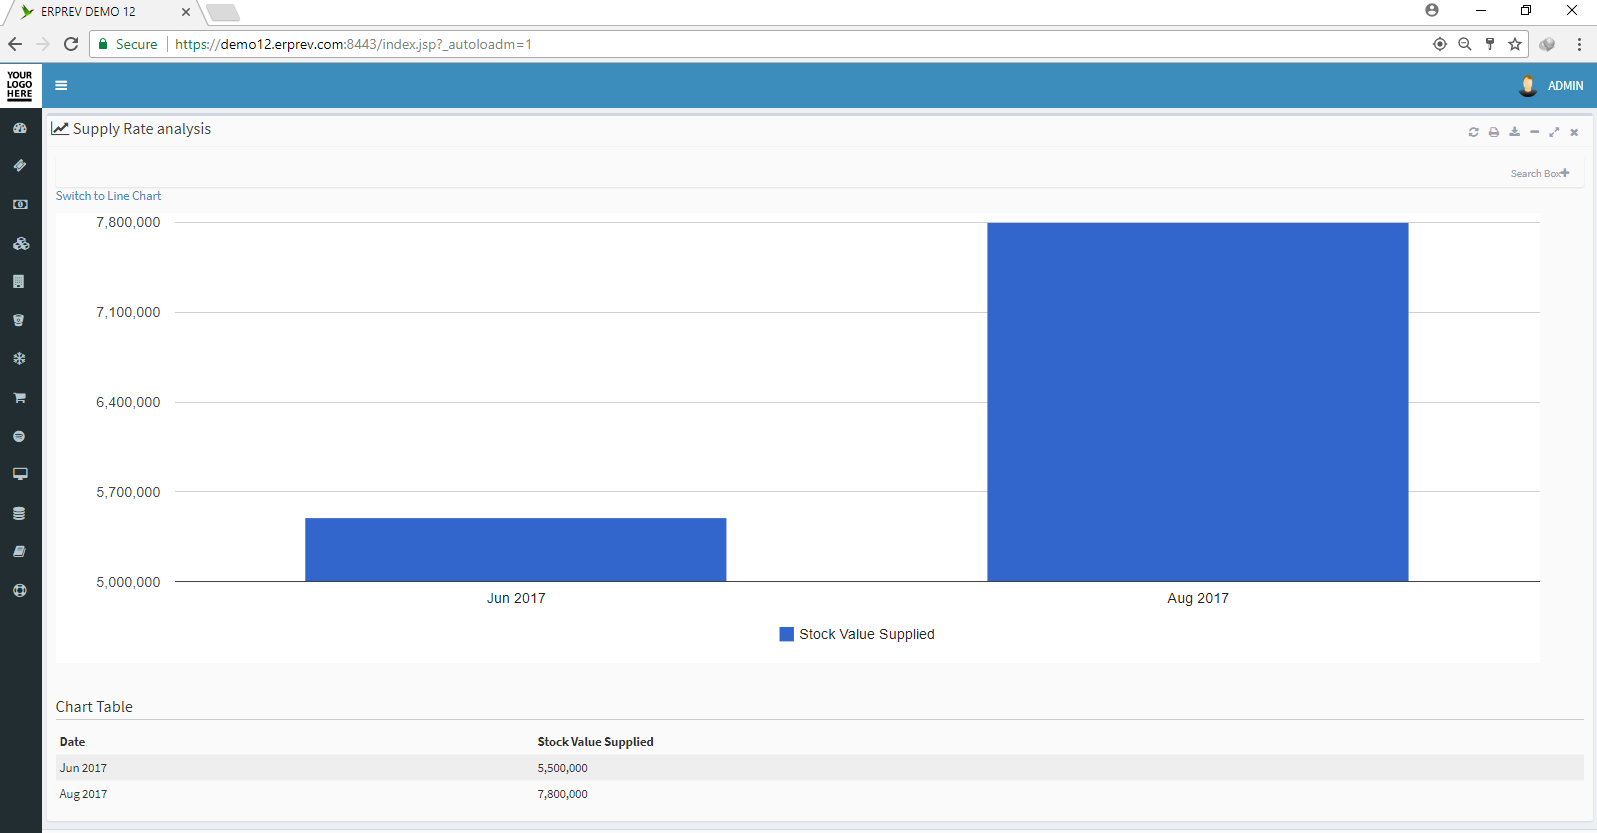This screenshot has height=833, width=1597.
Task: Open the ticket icon in sidebar
Action: click(x=19, y=166)
